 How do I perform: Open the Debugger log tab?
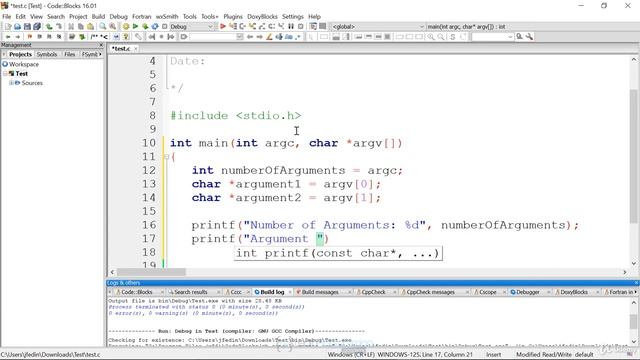click(528, 292)
